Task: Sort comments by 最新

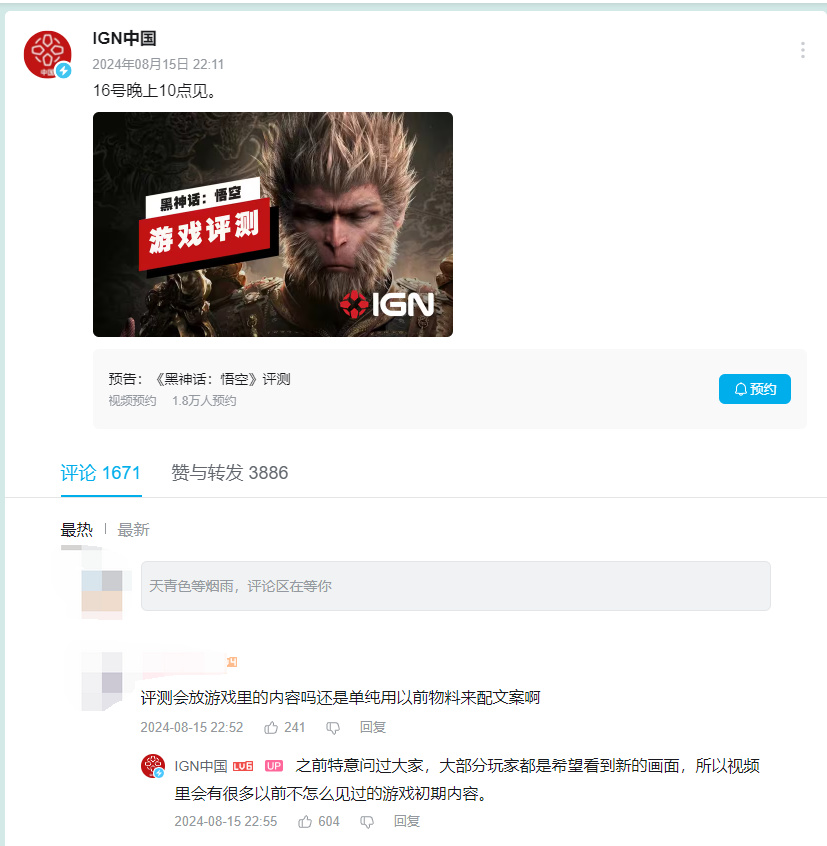Action: tap(133, 530)
